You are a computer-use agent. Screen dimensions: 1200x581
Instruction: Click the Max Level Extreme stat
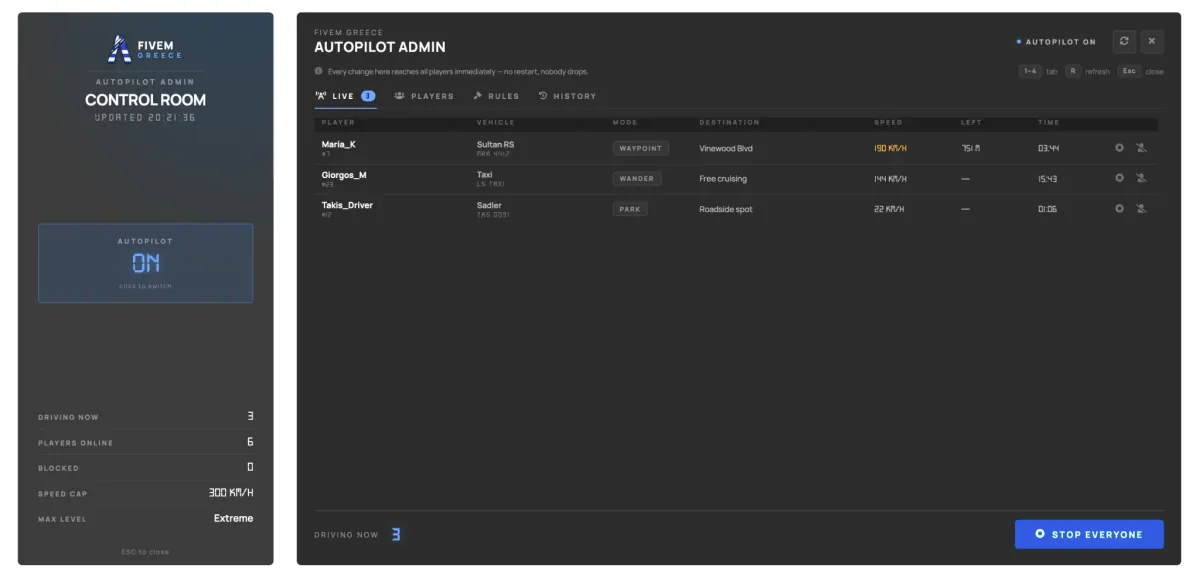click(x=145, y=518)
